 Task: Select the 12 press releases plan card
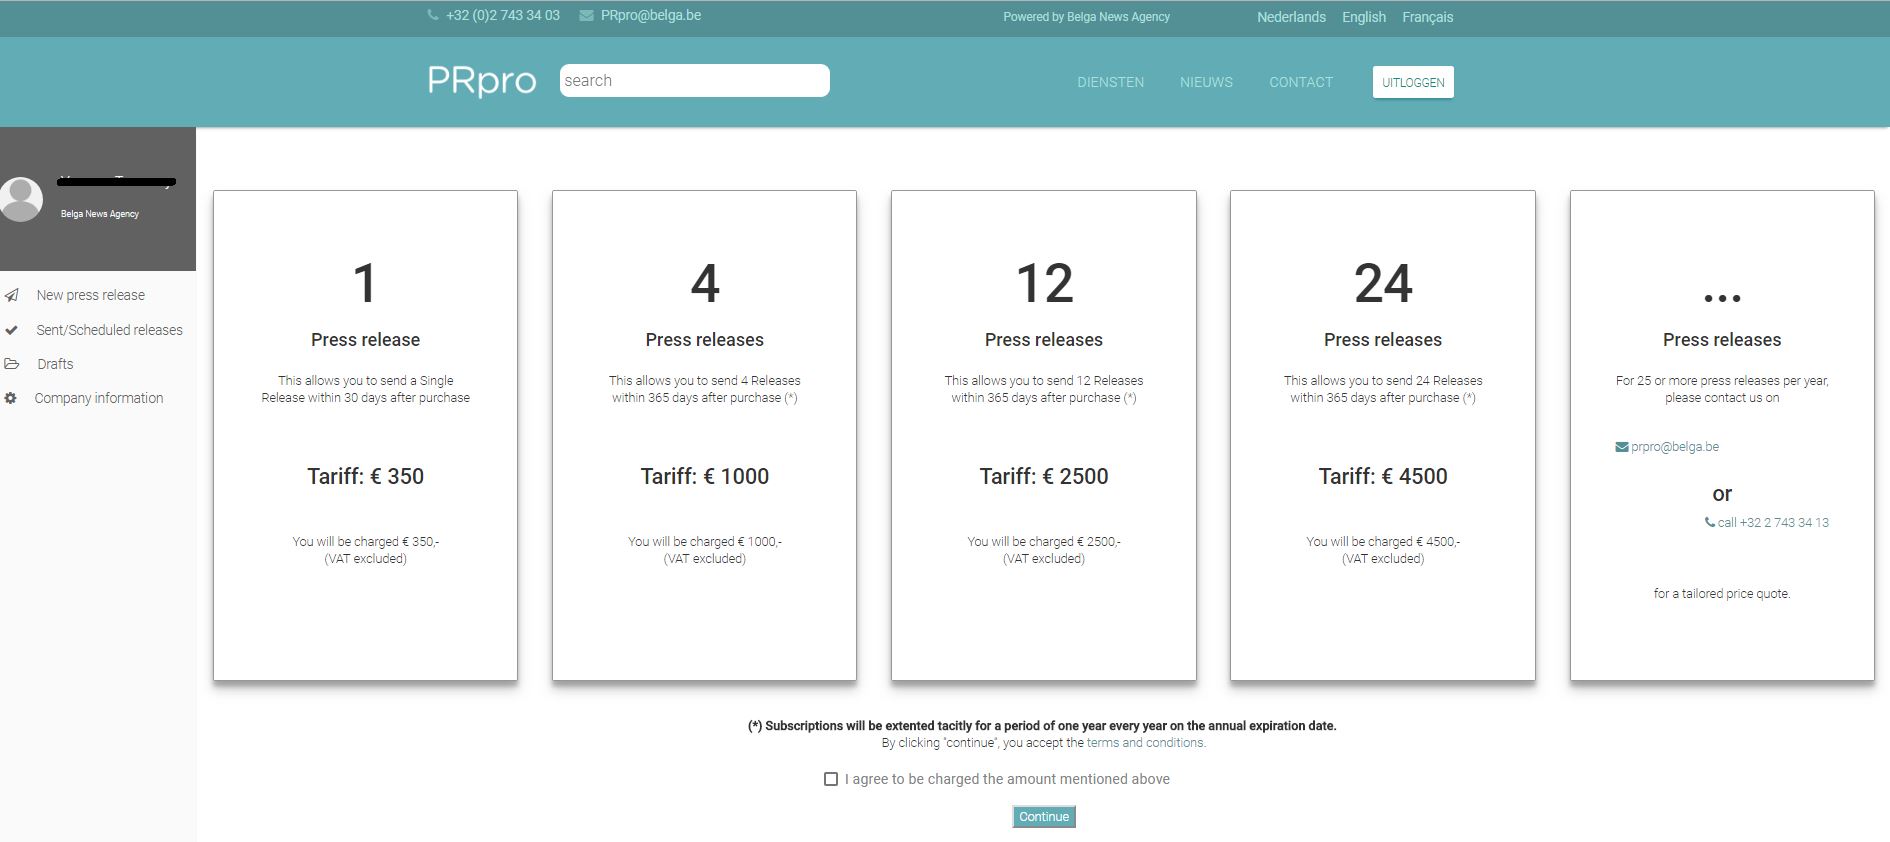[x=1043, y=435]
